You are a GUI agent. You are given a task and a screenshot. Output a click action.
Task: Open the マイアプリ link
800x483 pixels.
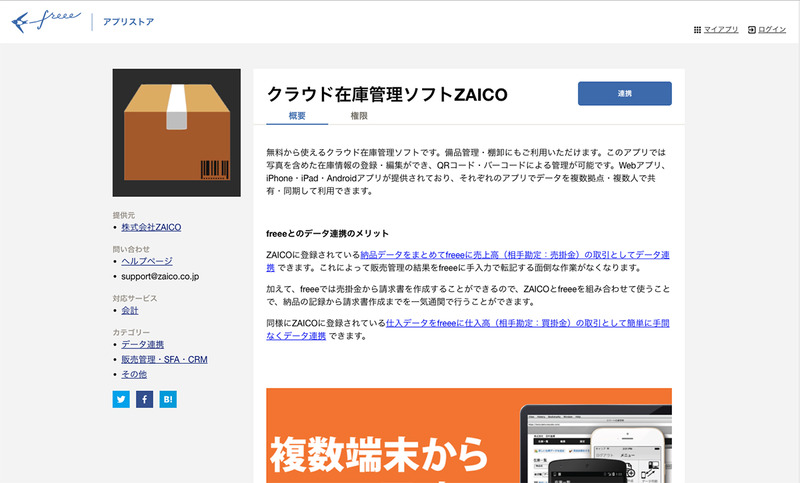[x=721, y=30]
